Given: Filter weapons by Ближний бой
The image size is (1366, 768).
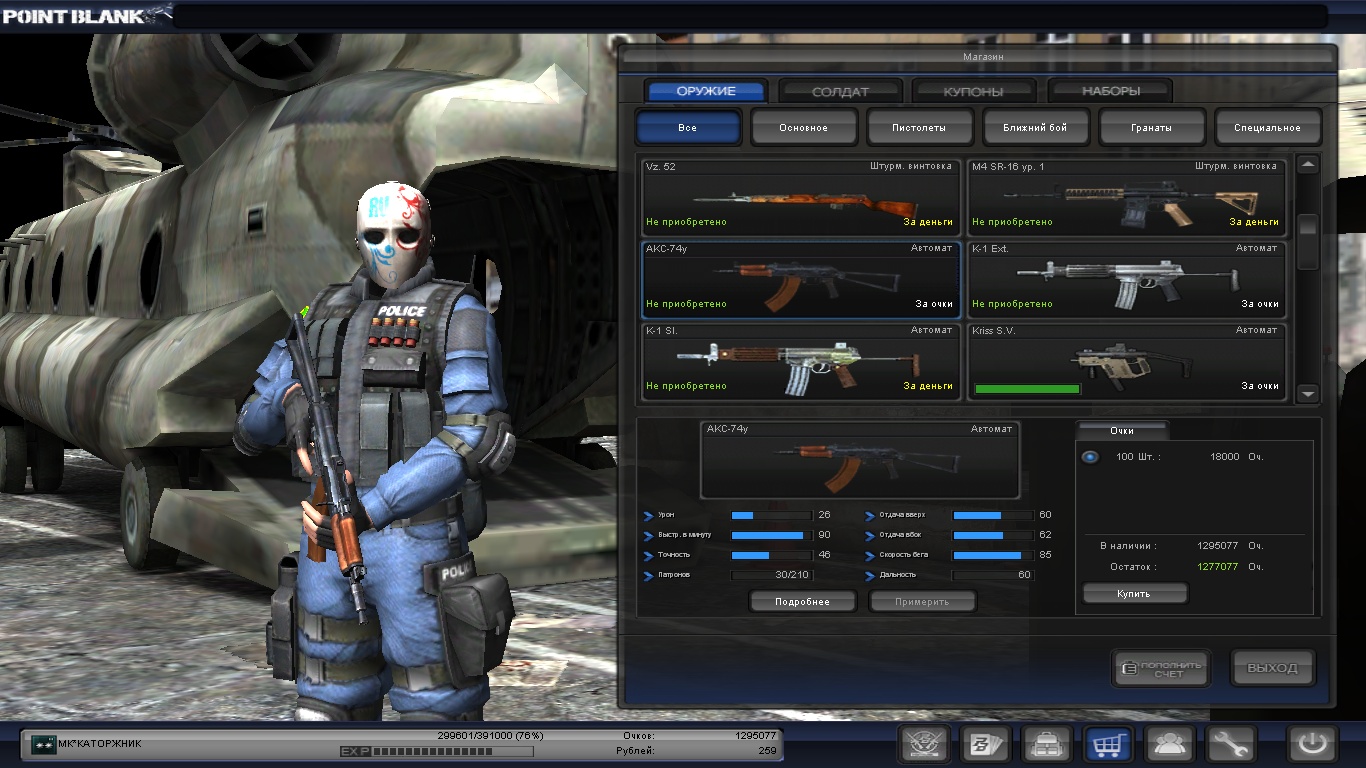Looking at the screenshot, I should pyautogui.click(x=1036, y=128).
